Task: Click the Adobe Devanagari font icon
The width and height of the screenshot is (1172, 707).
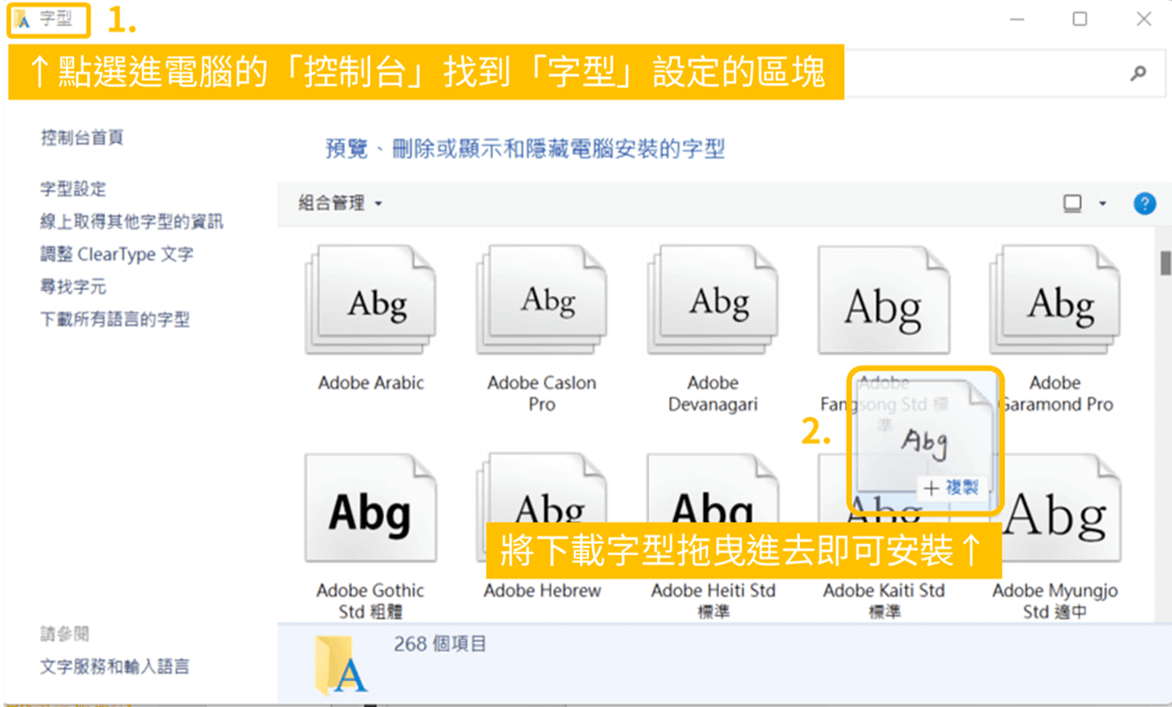Action: 713,302
